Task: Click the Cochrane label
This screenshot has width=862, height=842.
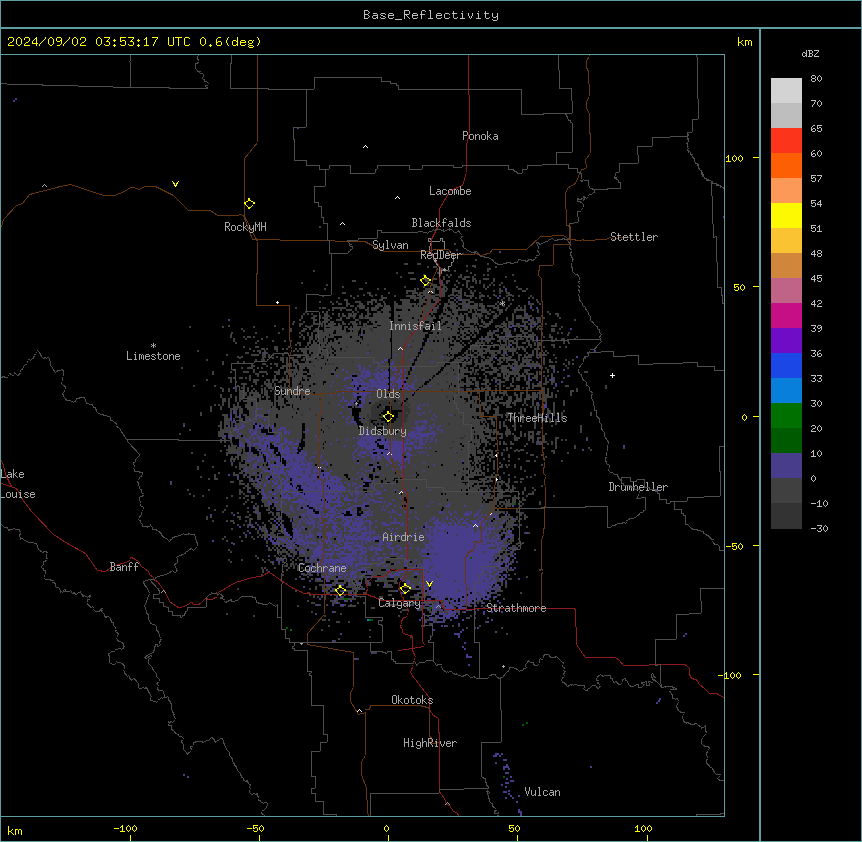Action: pyautogui.click(x=322, y=568)
